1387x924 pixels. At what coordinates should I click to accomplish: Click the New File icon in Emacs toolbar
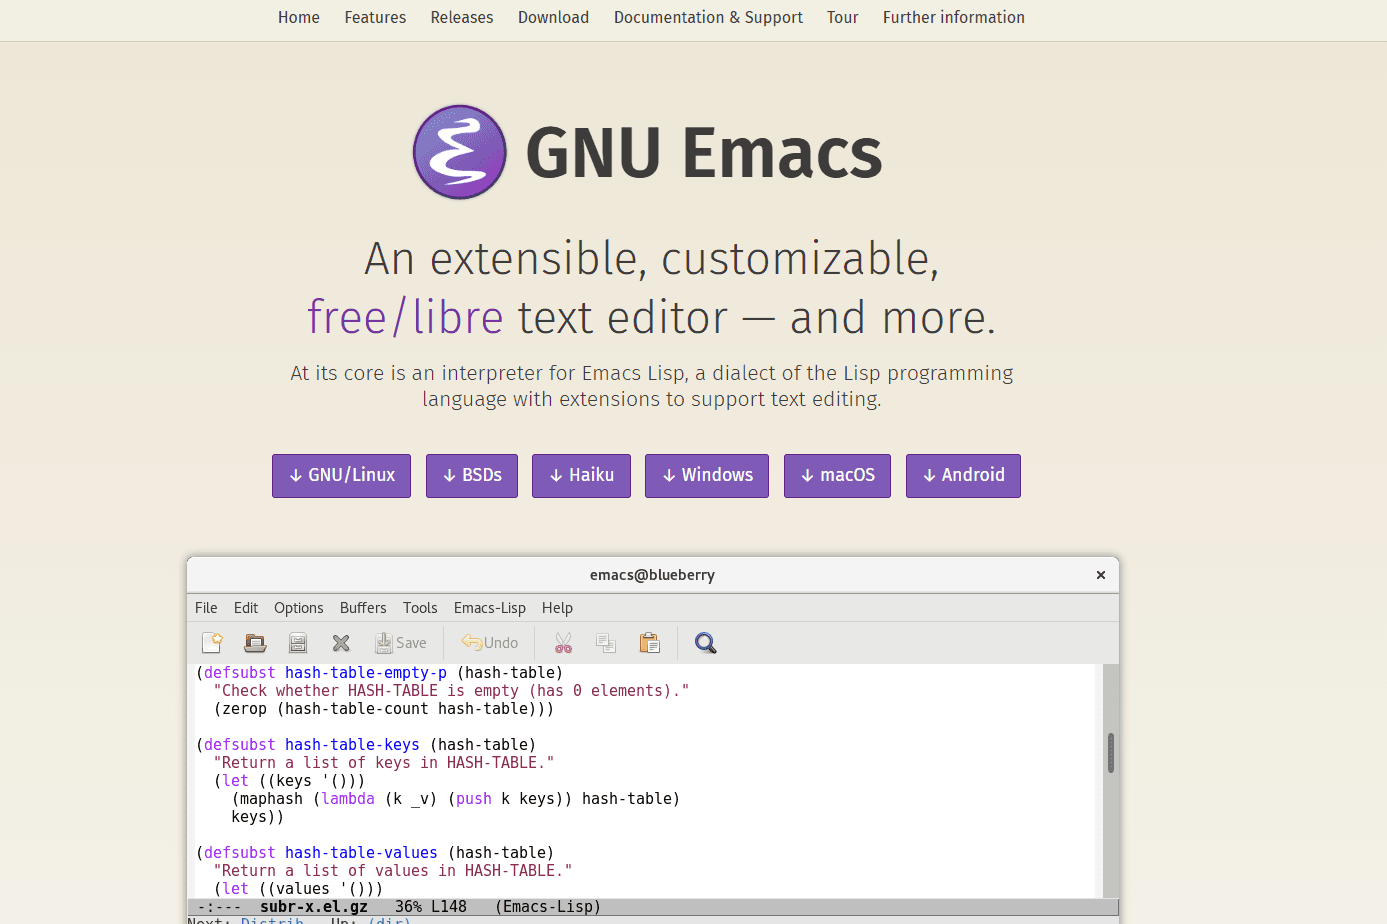coord(212,643)
